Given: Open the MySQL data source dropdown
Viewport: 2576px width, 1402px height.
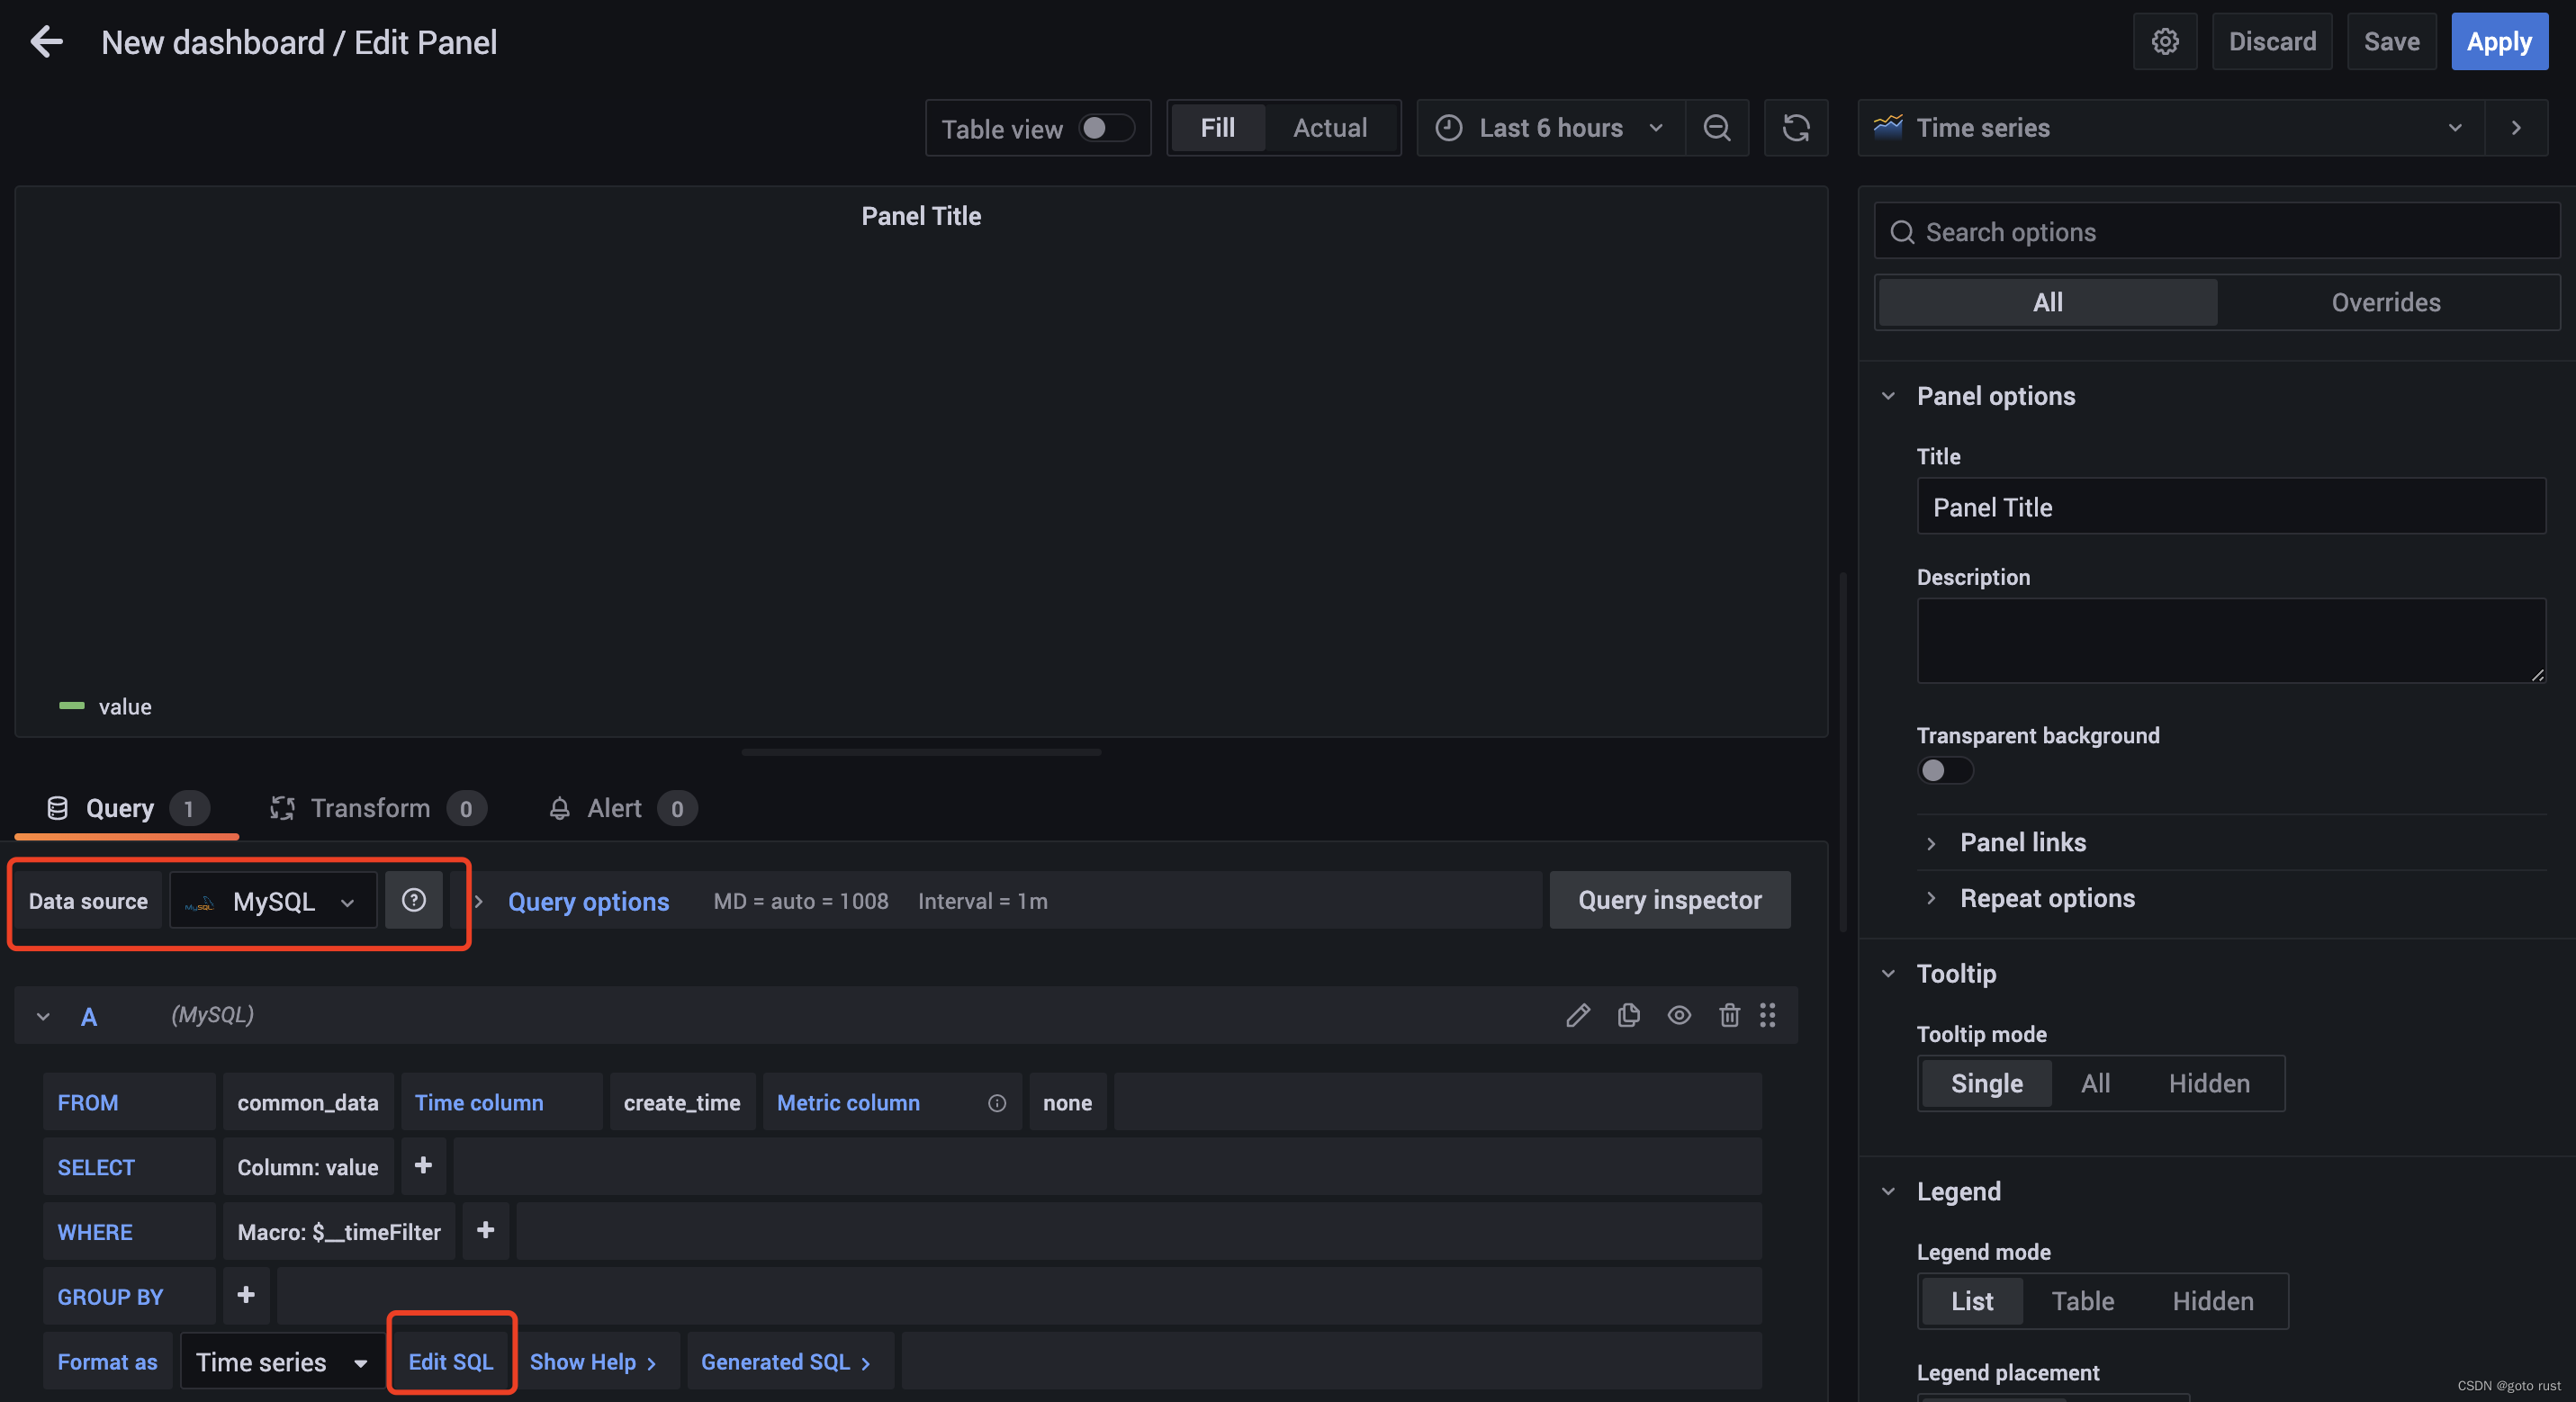Looking at the screenshot, I should 273,900.
